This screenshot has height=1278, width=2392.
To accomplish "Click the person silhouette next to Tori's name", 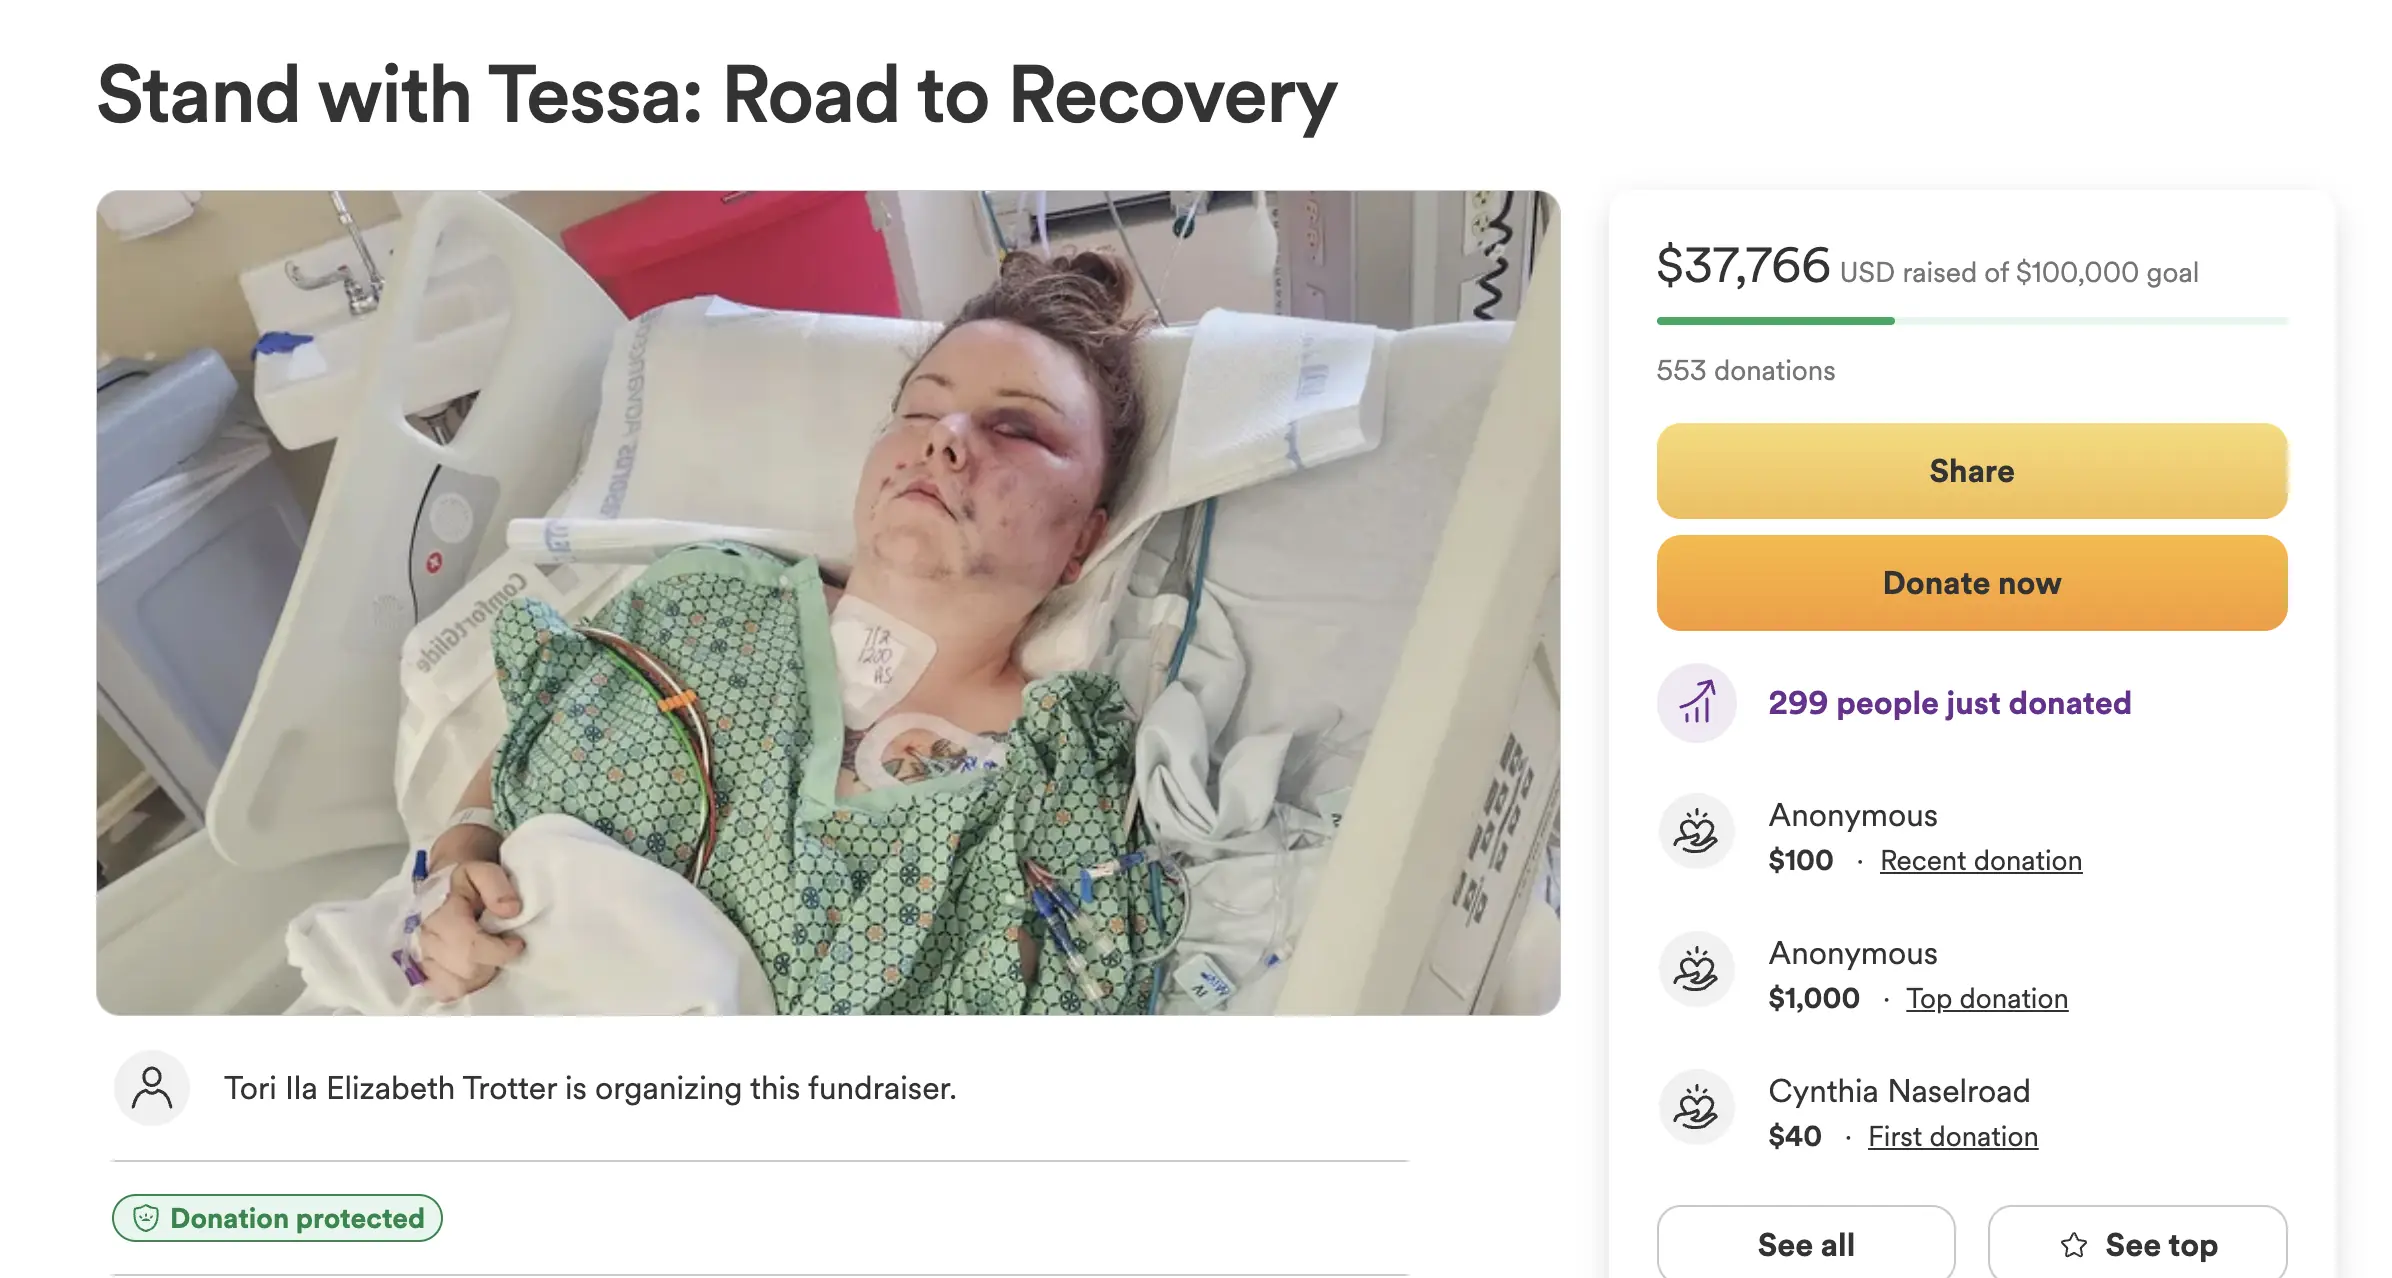I will tap(152, 1088).
